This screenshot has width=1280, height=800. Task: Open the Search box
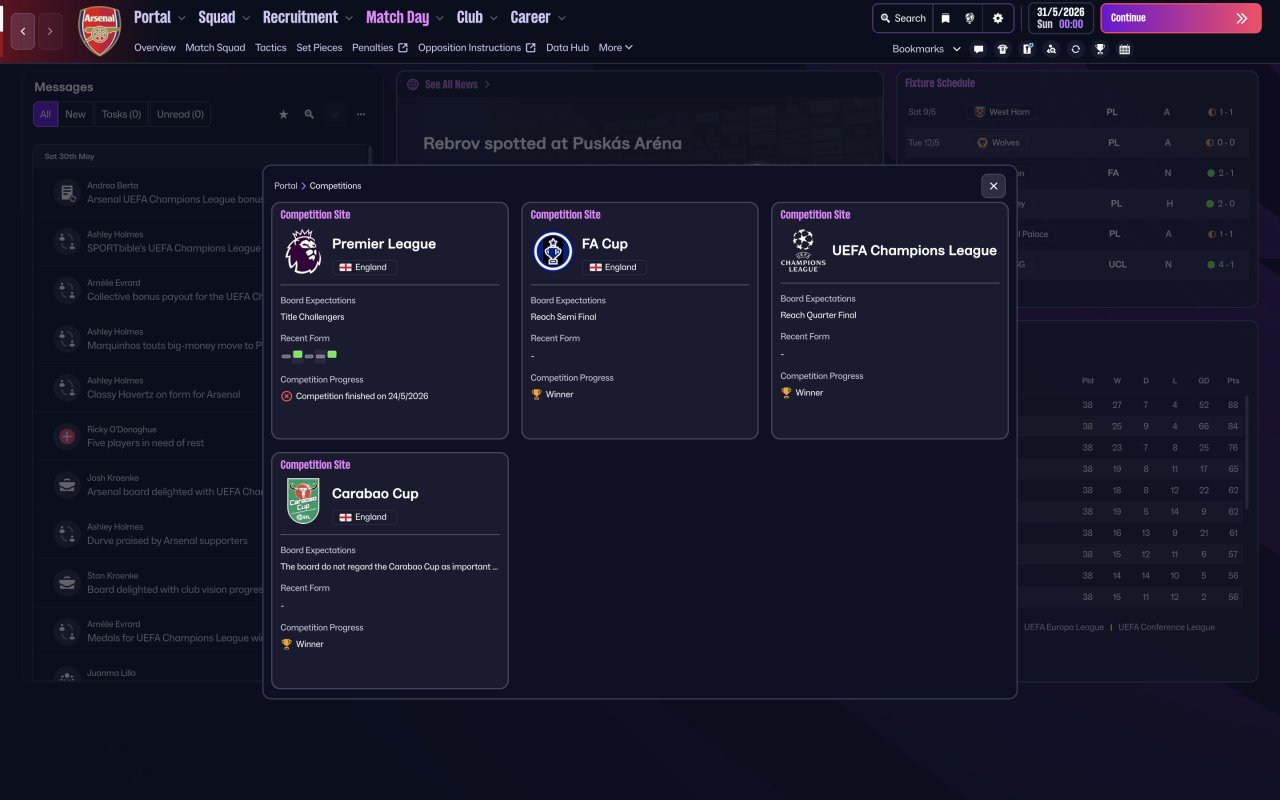[903, 18]
